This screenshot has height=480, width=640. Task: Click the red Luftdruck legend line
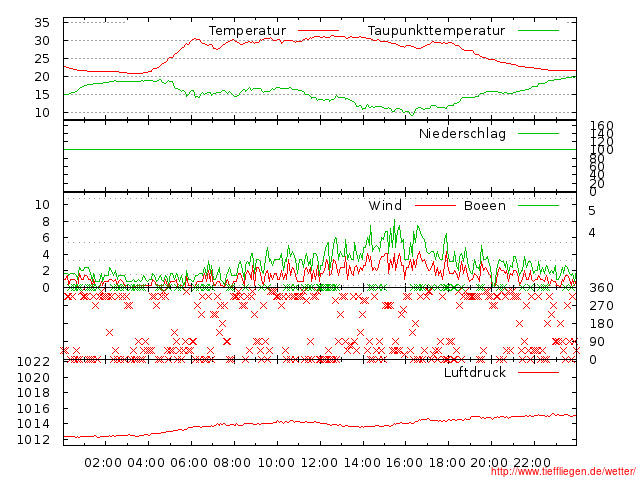click(x=538, y=372)
